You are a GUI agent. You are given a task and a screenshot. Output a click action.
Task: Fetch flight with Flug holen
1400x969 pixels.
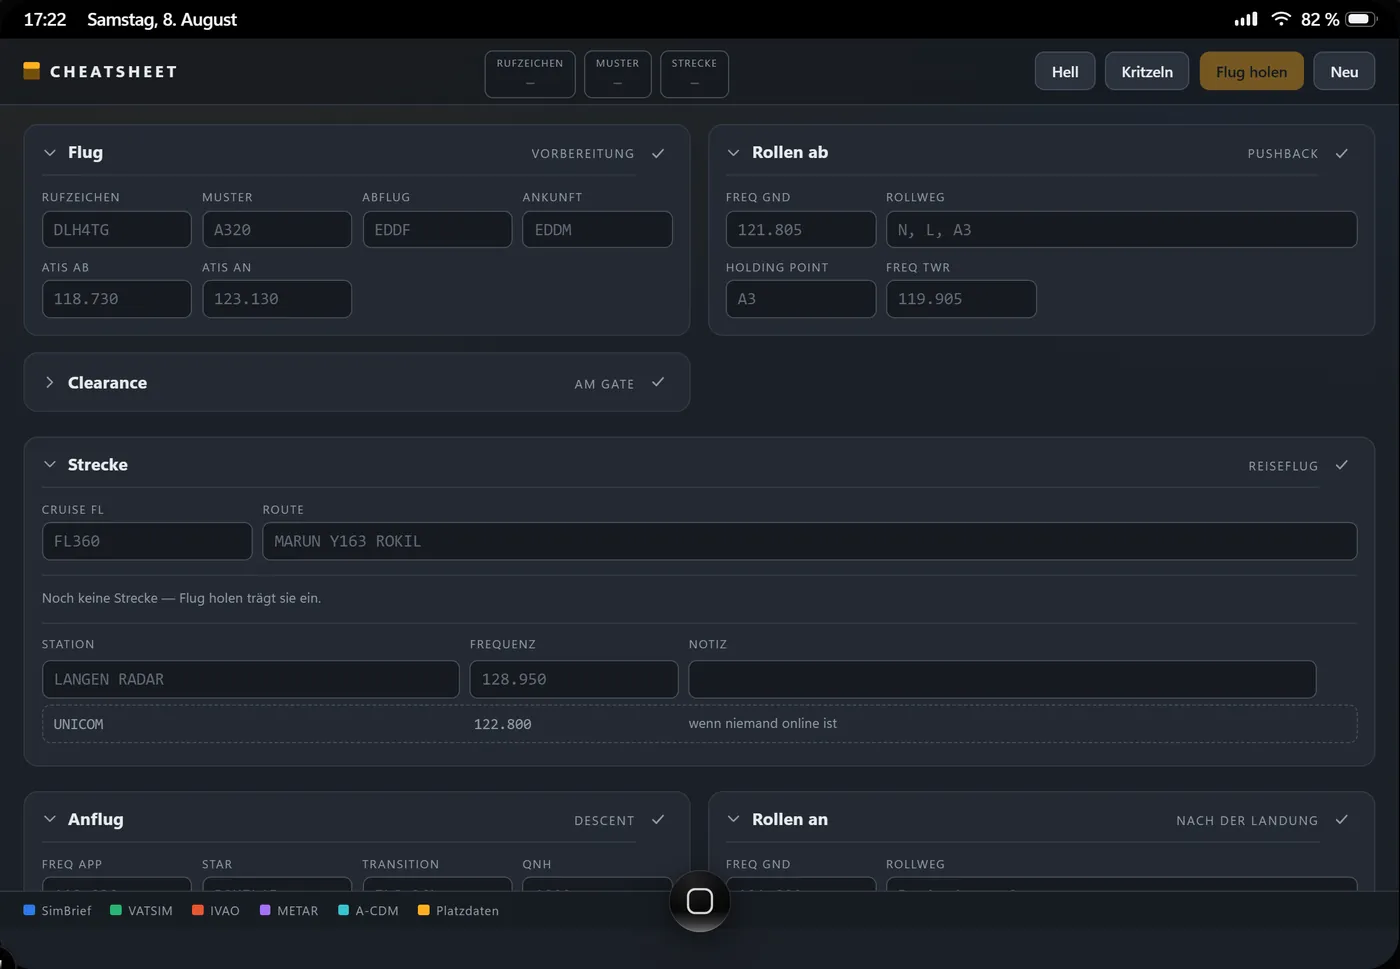tap(1251, 71)
